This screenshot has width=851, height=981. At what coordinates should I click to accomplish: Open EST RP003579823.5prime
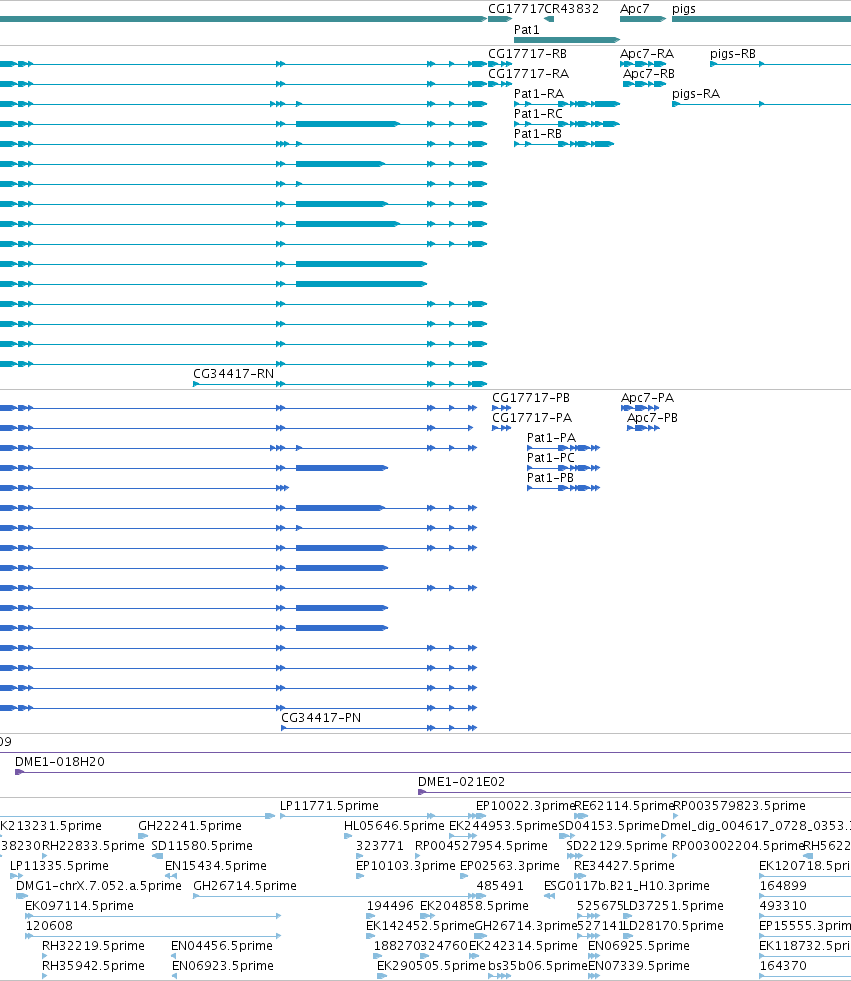[739, 806]
